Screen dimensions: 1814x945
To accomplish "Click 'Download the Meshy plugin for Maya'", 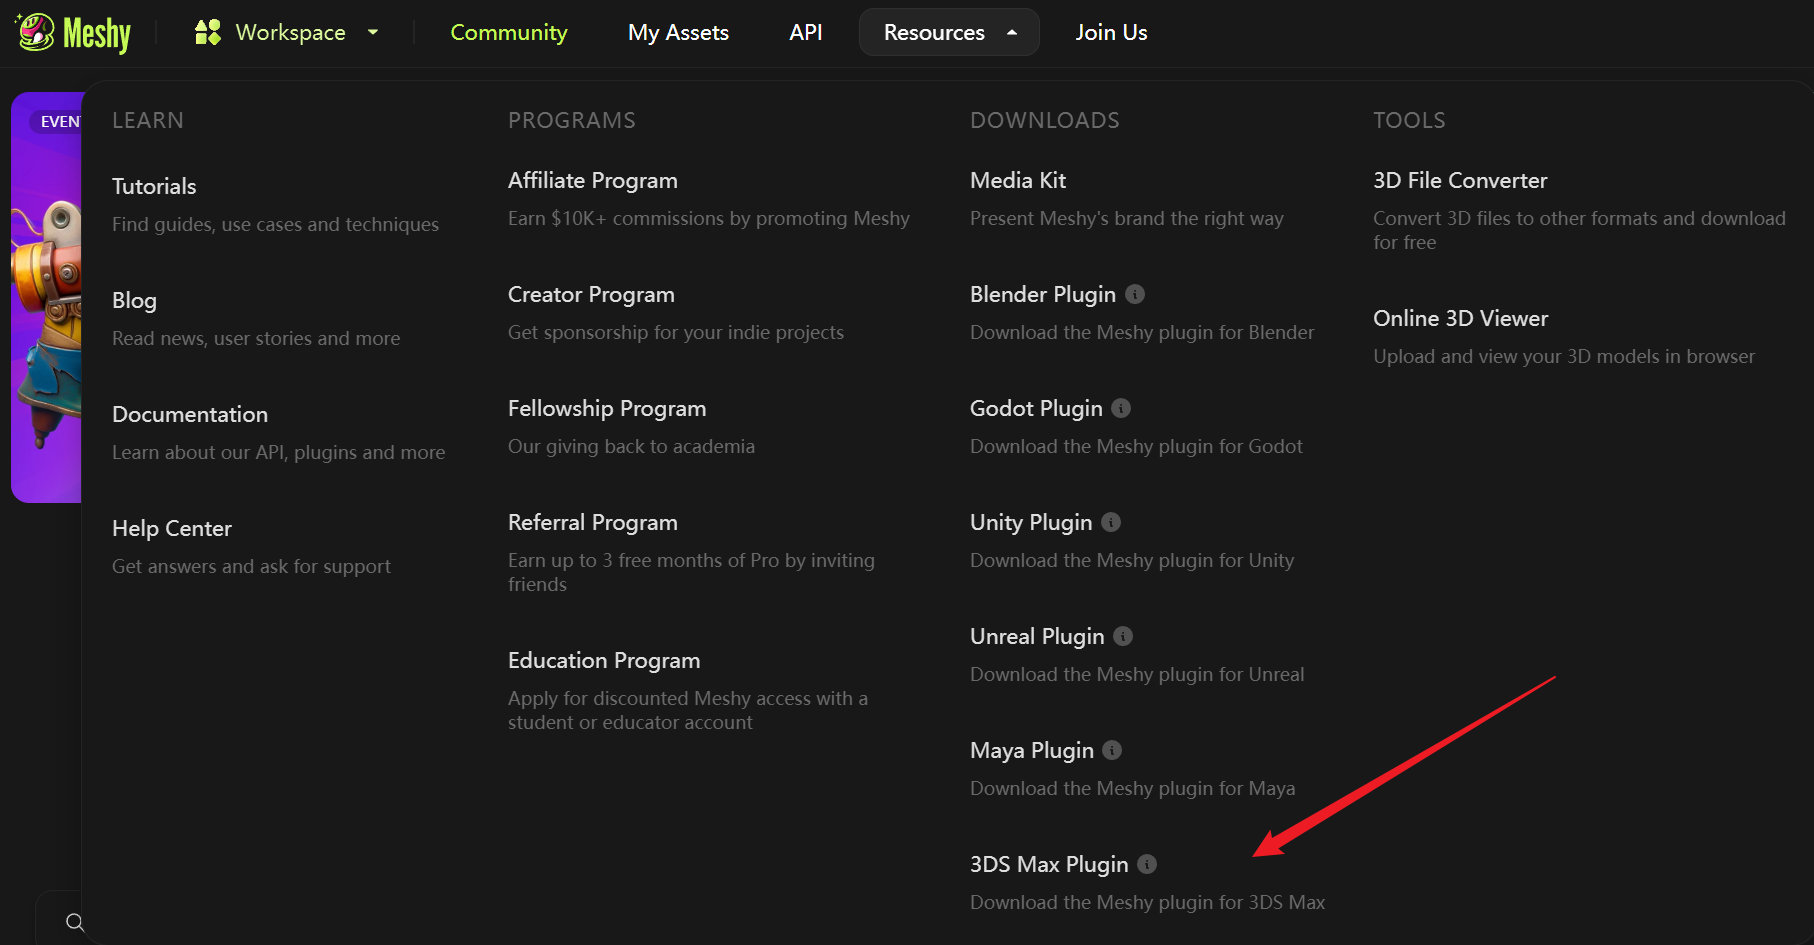I will point(1132,788).
